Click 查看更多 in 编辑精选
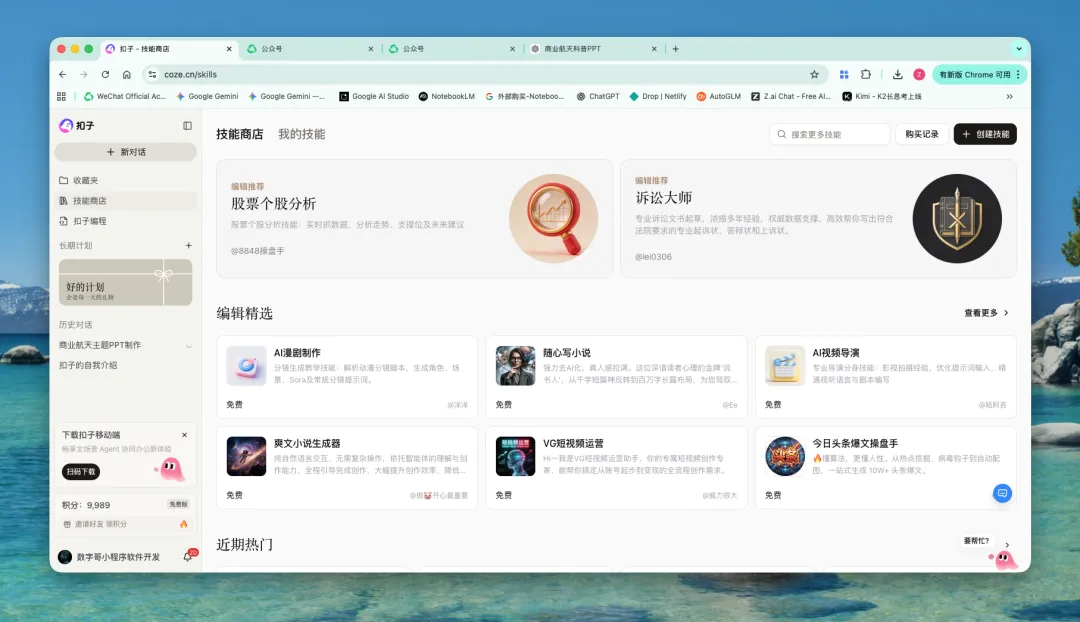The image size is (1080, 622). (x=986, y=313)
